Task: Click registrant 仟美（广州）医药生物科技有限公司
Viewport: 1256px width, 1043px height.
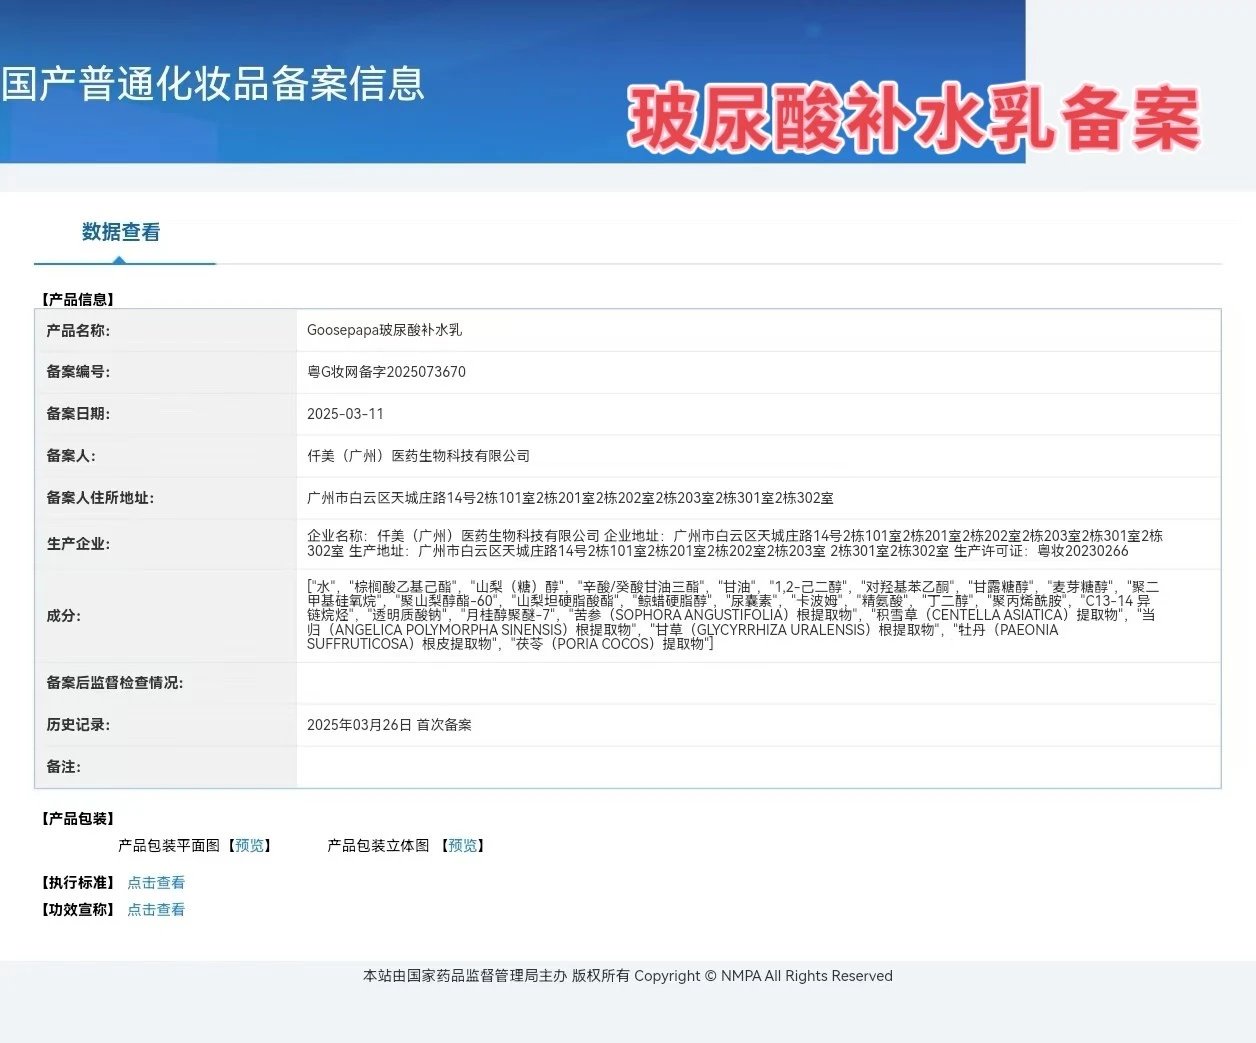Action: 418,456
